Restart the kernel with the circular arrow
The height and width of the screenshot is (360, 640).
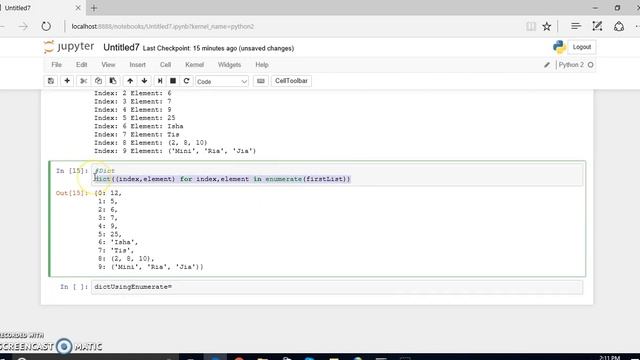click(x=187, y=81)
